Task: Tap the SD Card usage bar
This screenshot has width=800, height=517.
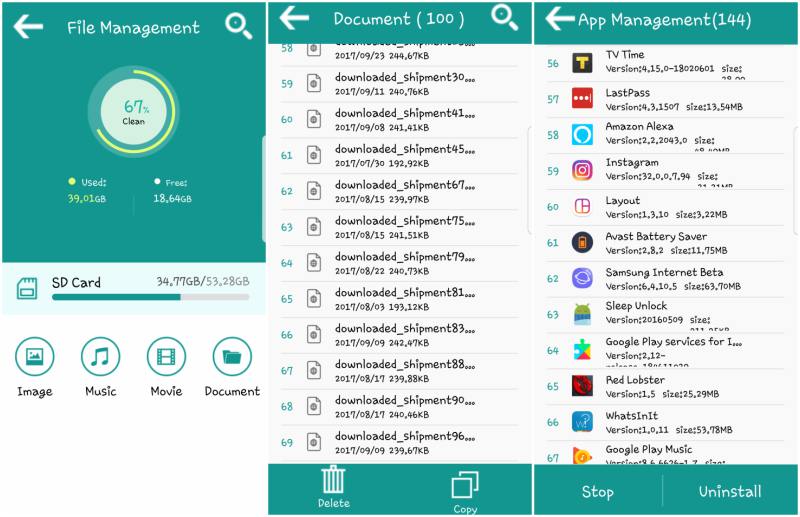Action: [x=151, y=297]
